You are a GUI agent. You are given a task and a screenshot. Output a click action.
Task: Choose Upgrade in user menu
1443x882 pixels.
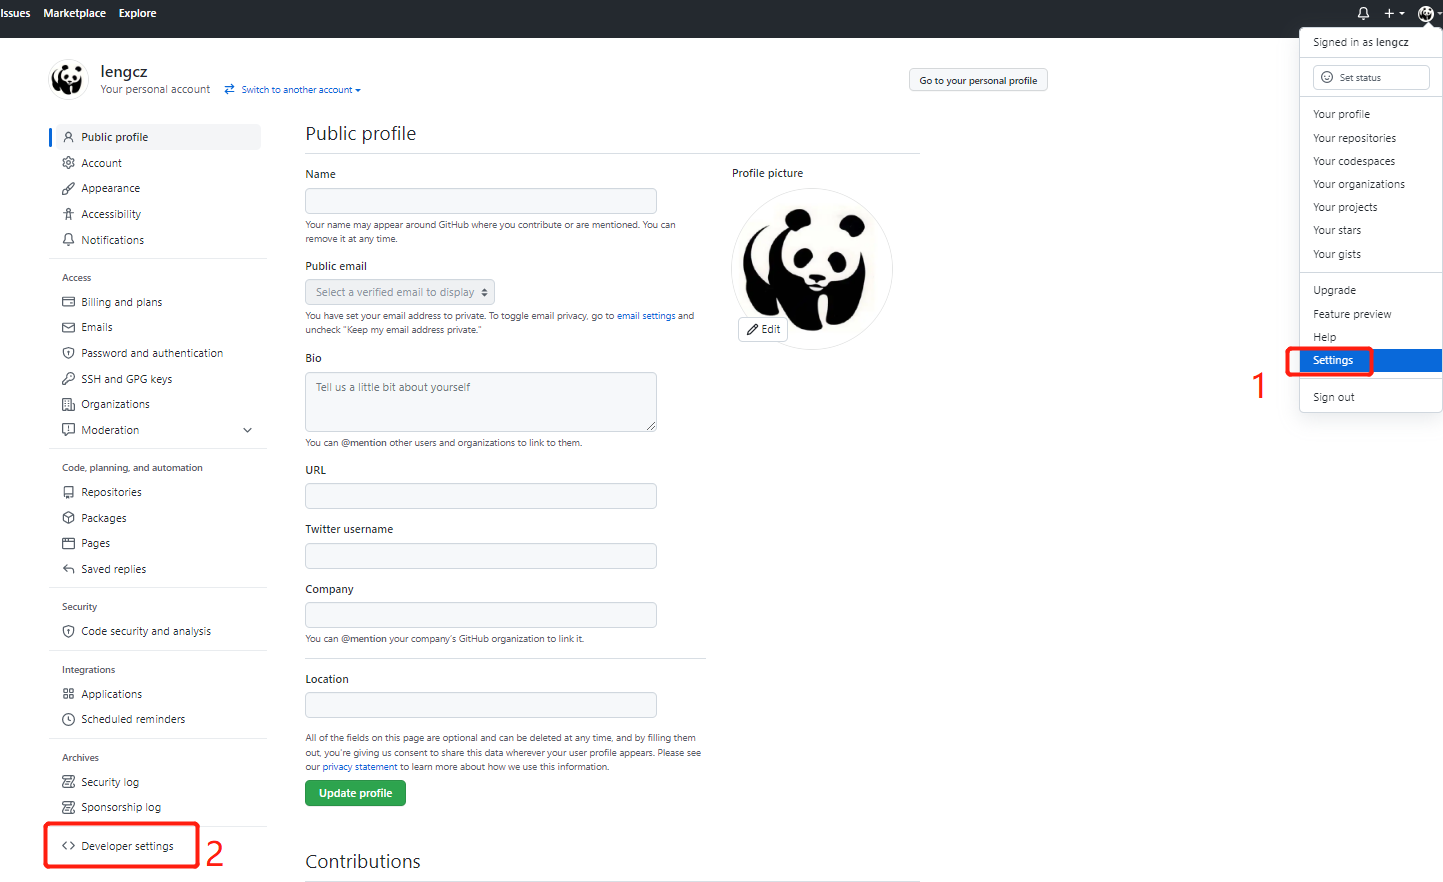(x=1334, y=290)
